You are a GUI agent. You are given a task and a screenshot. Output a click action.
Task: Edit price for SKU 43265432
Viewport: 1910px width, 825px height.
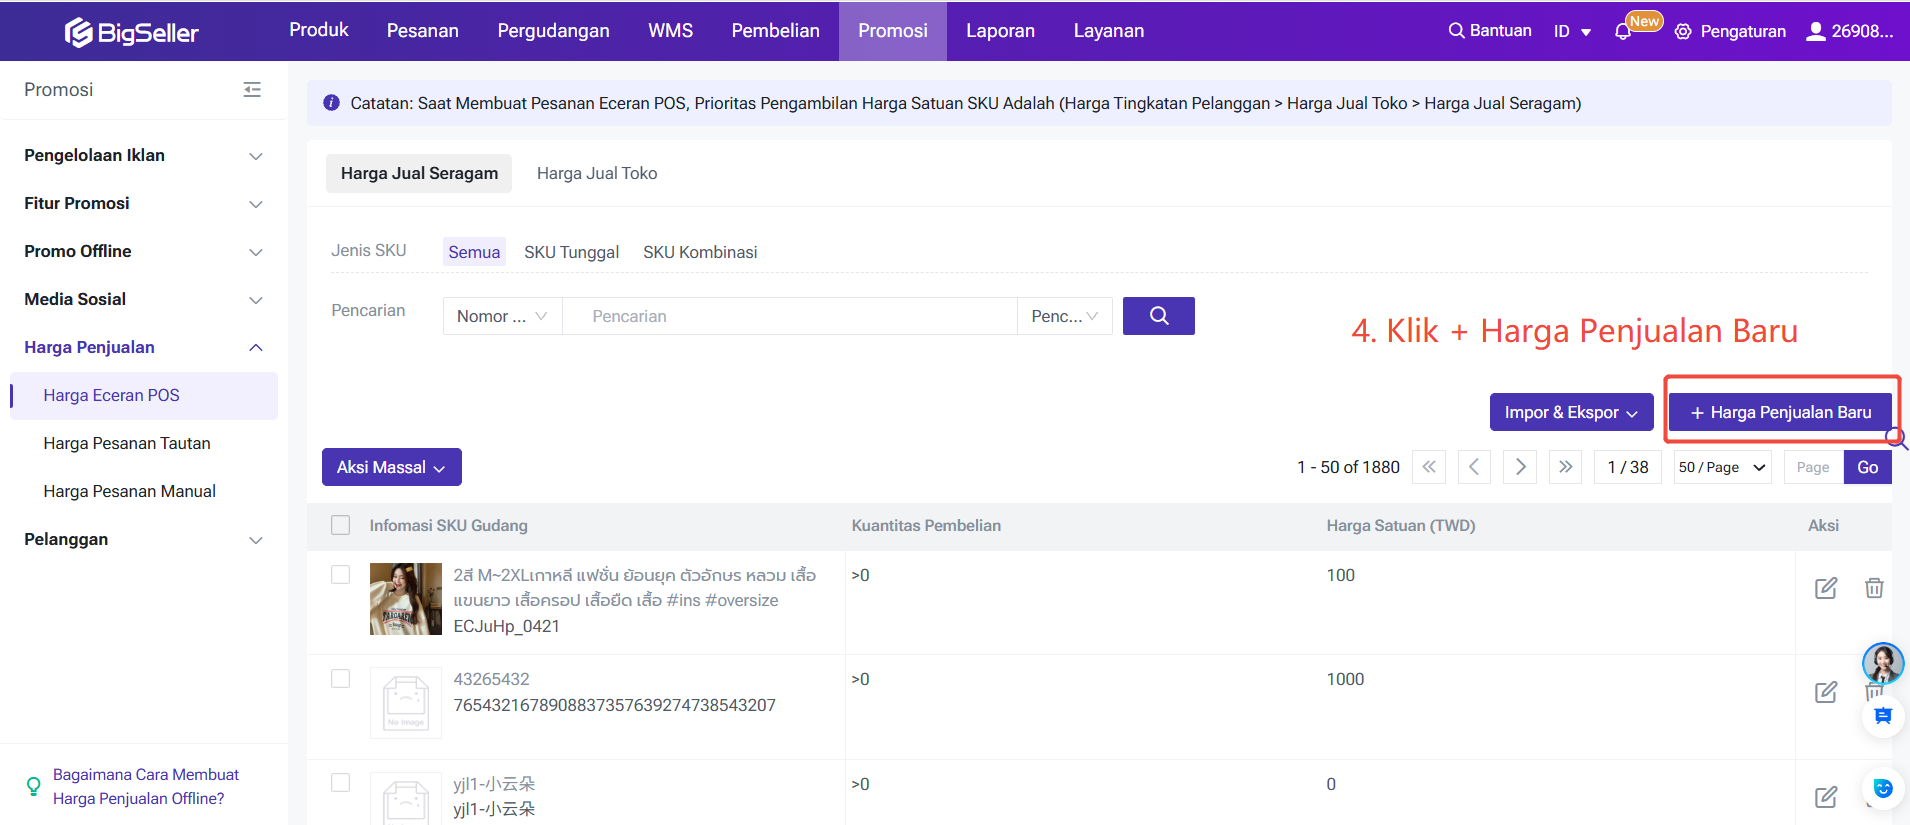(1825, 692)
